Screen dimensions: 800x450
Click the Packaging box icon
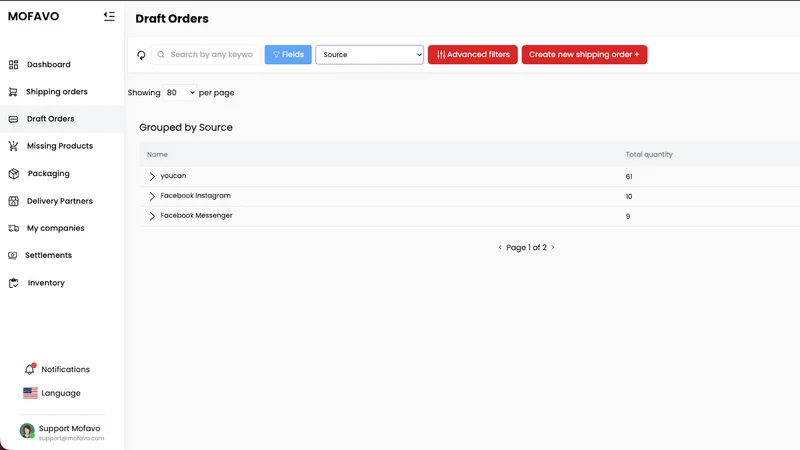click(14, 173)
